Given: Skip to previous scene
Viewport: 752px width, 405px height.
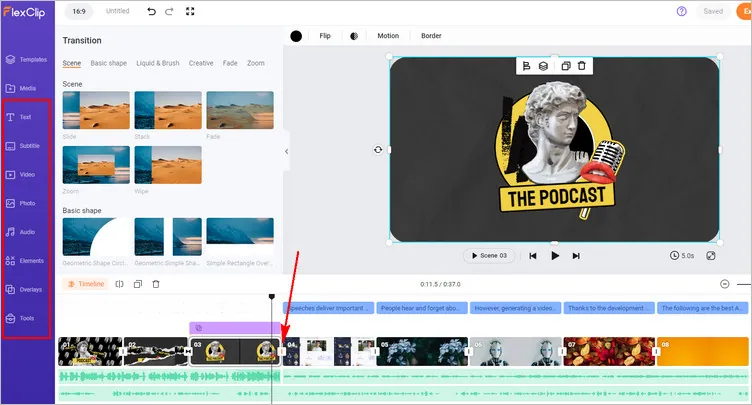Looking at the screenshot, I should (x=532, y=256).
